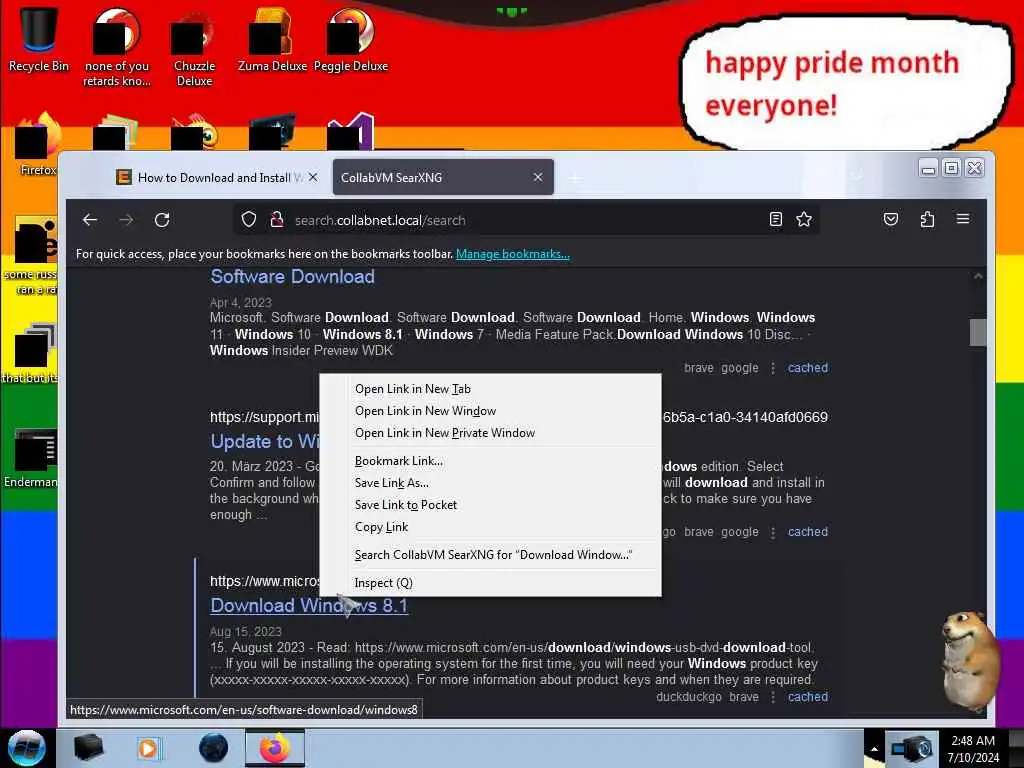Image resolution: width=1024 pixels, height=768 pixels.
Task: Bookmark this page with the star icon
Action: tap(804, 219)
